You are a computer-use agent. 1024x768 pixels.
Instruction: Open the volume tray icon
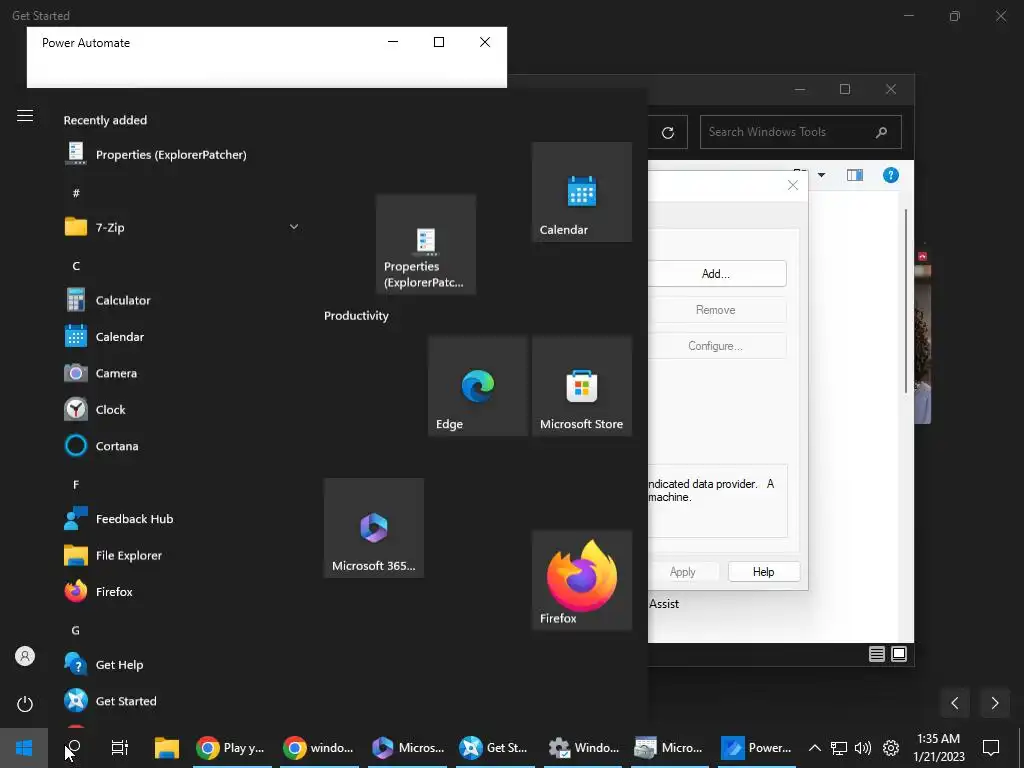pos(863,748)
